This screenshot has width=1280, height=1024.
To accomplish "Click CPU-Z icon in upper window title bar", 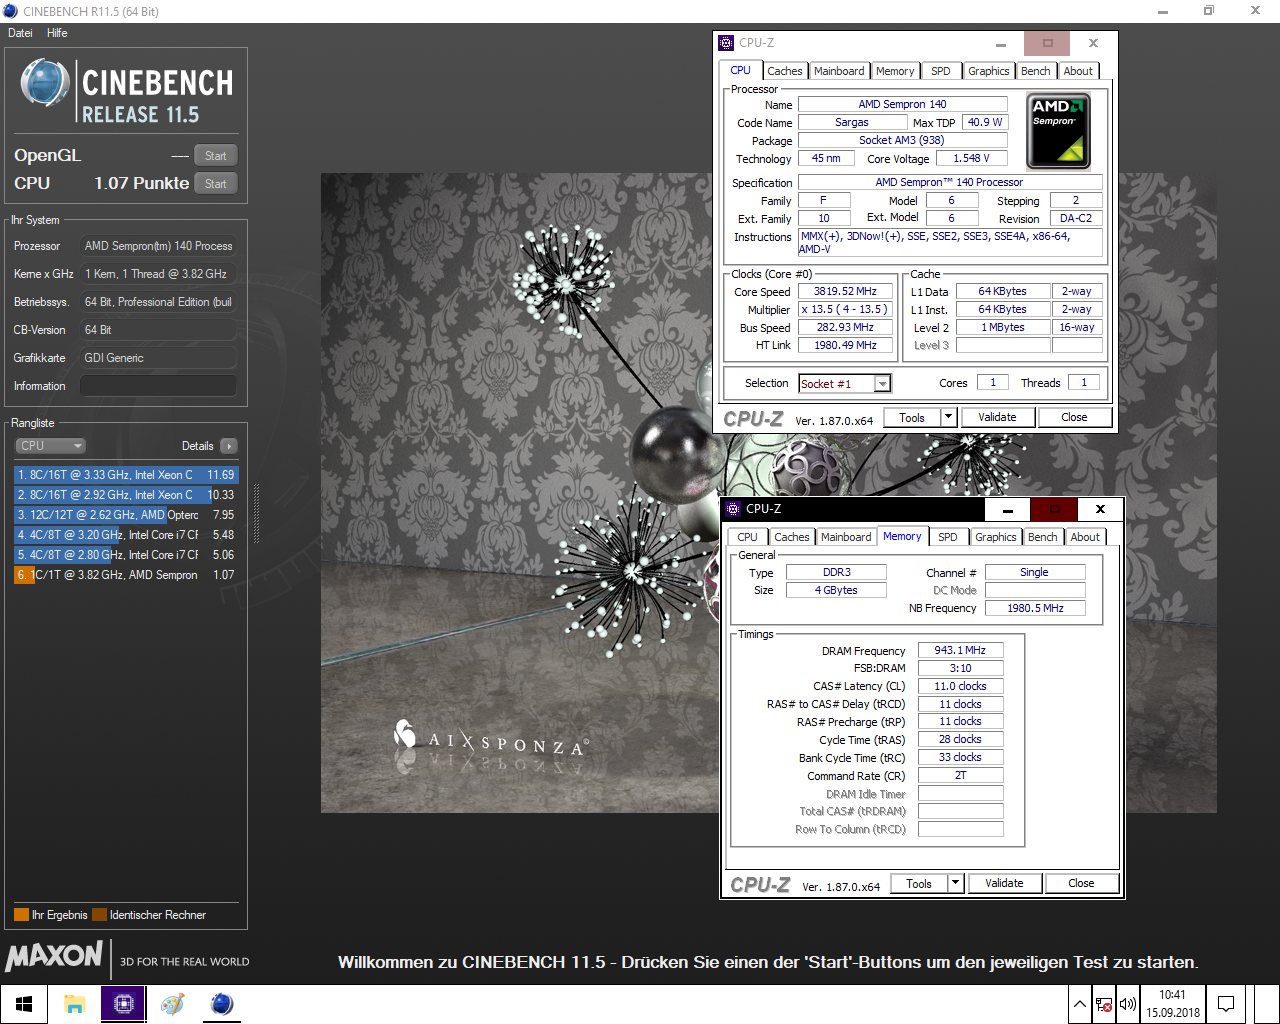I will (726, 43).
